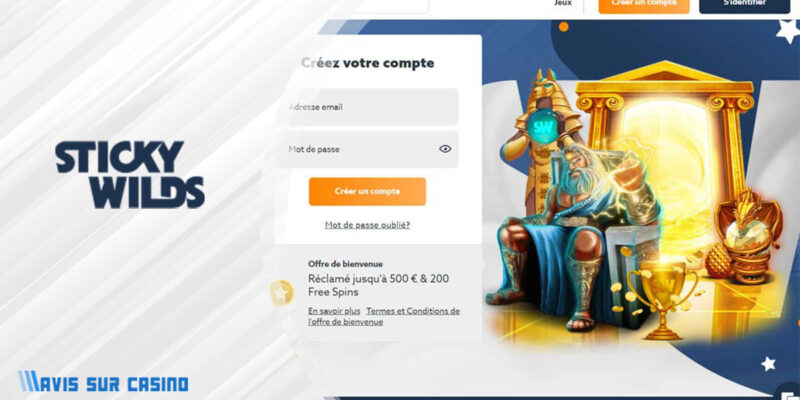Click the S'identifier button
Image resolution: width=800 pixels, height=400 pixels.
(744, 5)
